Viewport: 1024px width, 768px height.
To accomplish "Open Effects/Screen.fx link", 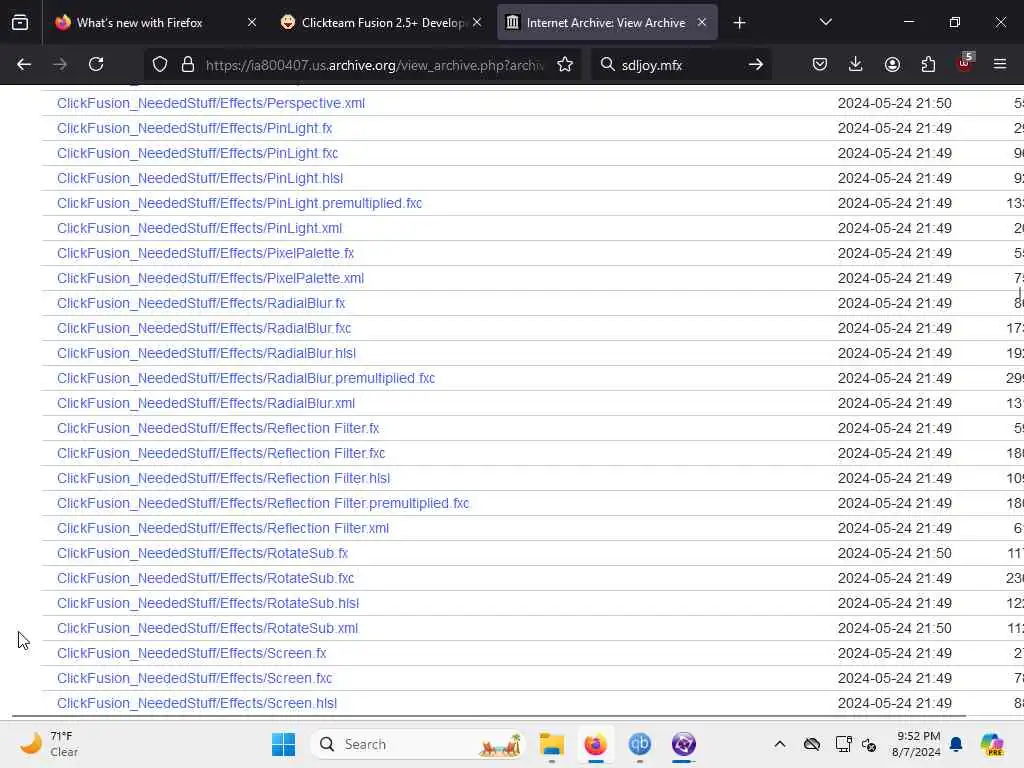I will click(191, 653).
